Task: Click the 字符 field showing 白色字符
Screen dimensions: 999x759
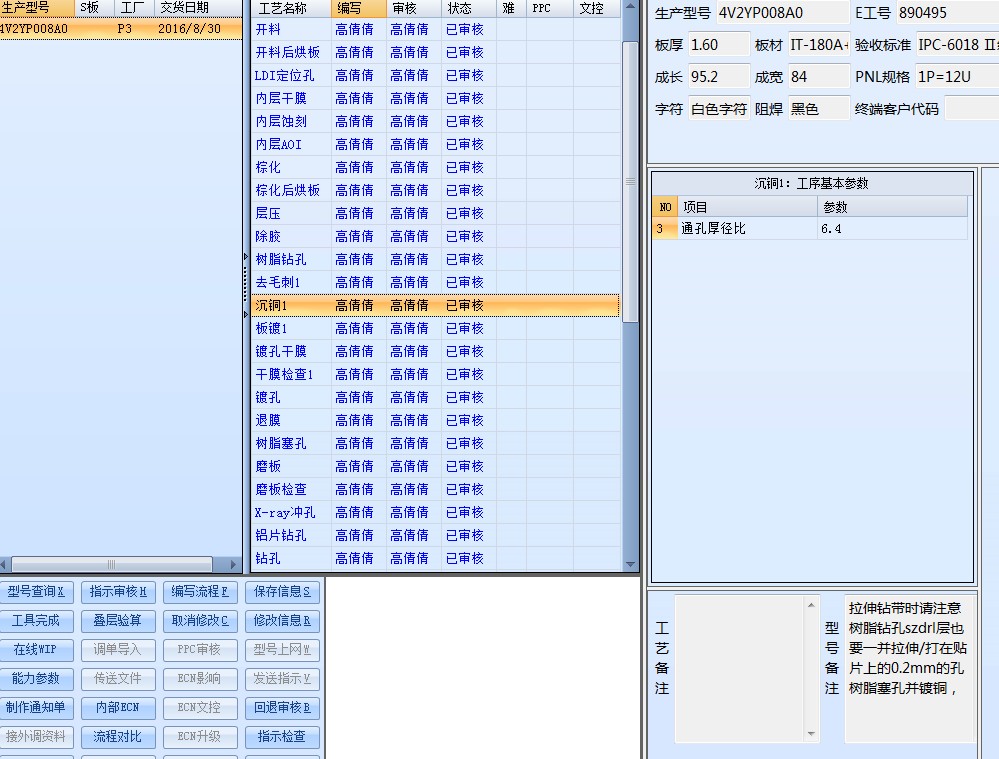Action: [x=719, y=109]
